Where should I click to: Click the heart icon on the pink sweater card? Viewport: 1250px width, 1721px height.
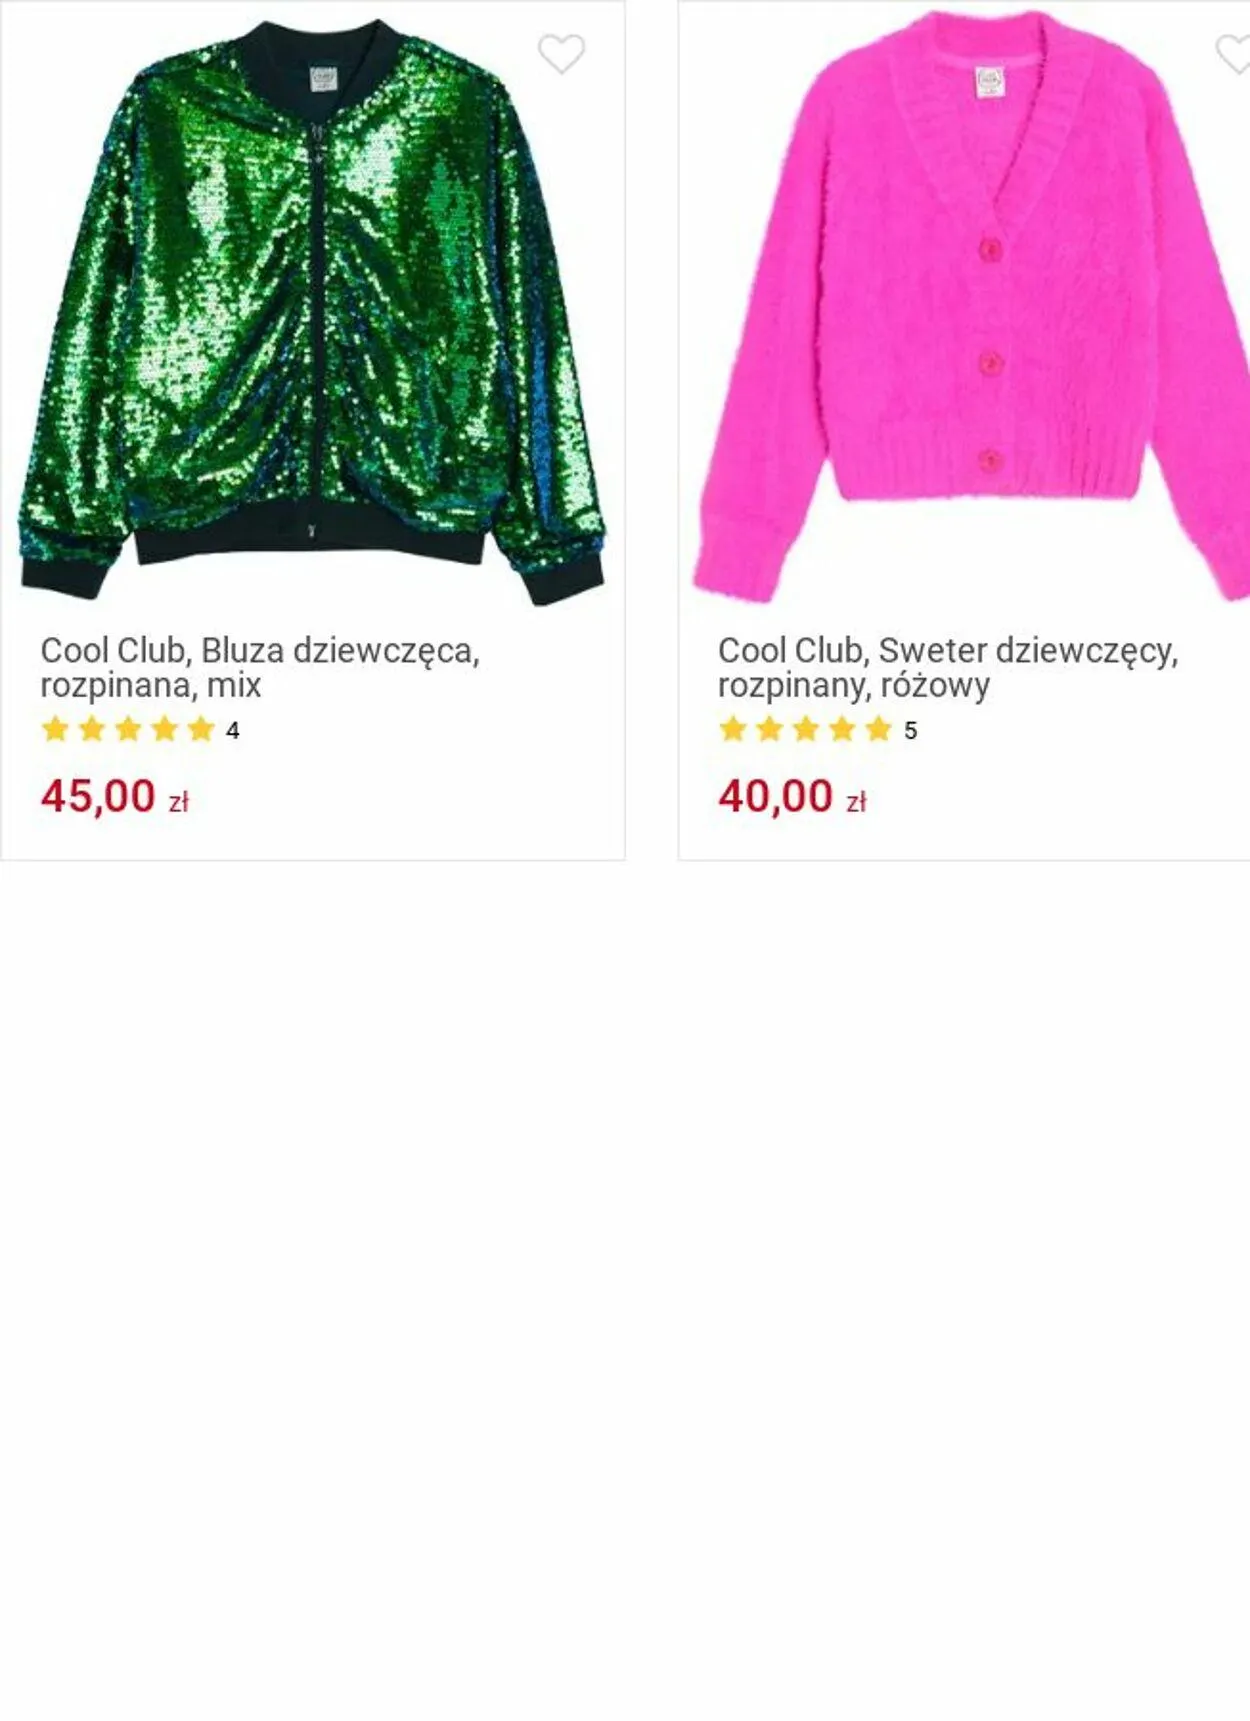tap(1234, 54)
